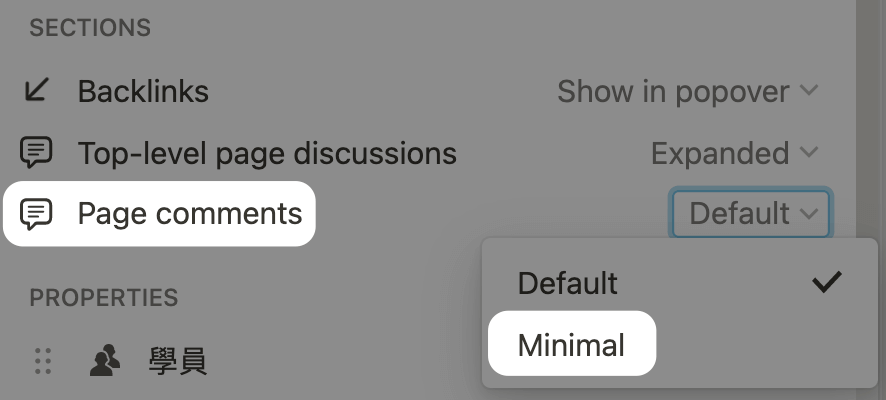Click the Backlinks diagonal arrow icon
Image resolution: width=886 pixels, height=400 pixels.
click(x=37, y=90)
